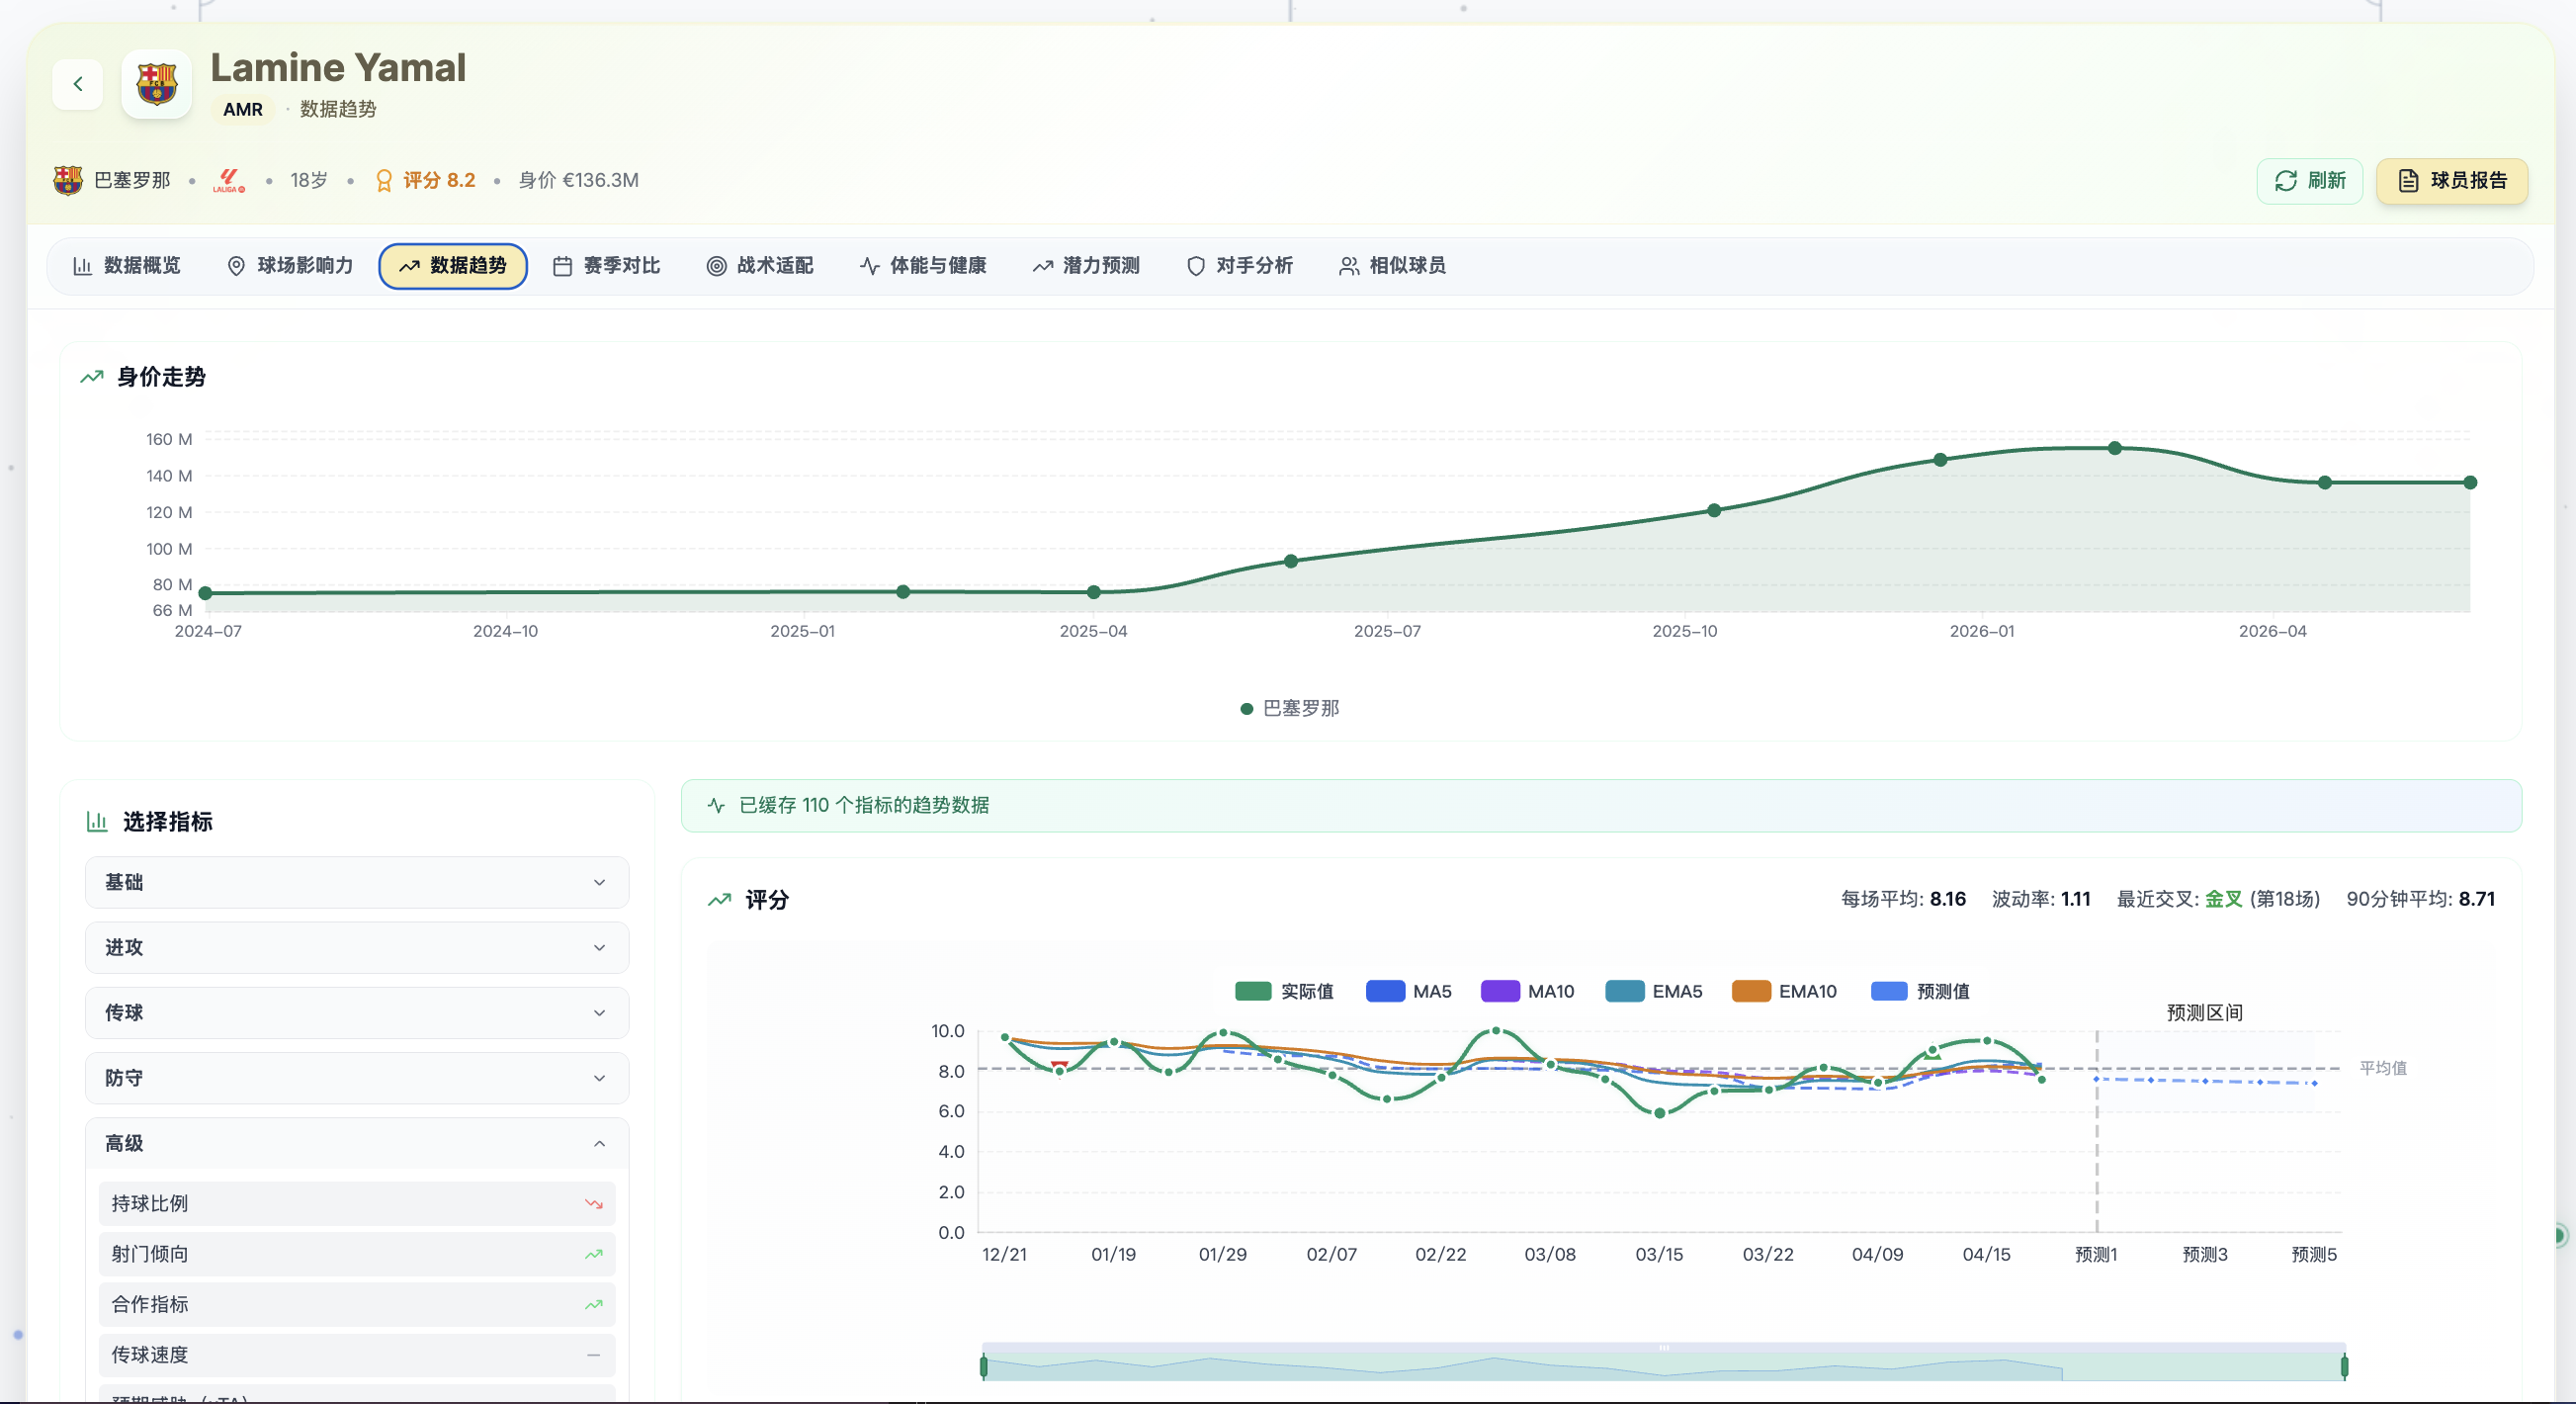The height and width of the screenshot is (1404, 2576).
Task: Collapse the 高级 metric category
Action: pos(357,1143)
